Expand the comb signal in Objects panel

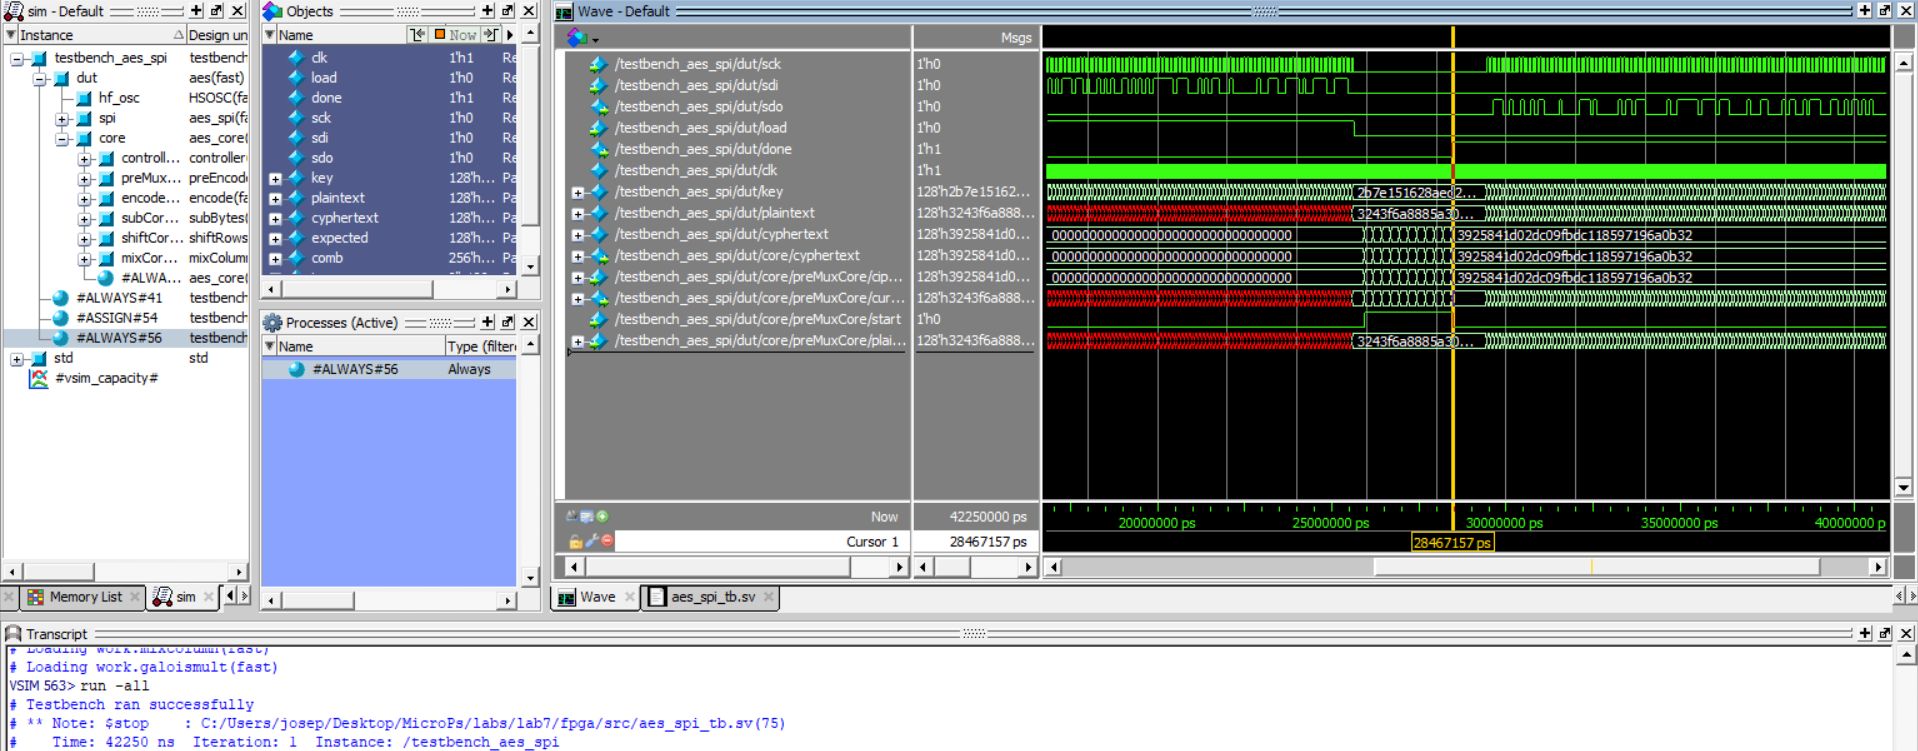click(x=275, y=259)
